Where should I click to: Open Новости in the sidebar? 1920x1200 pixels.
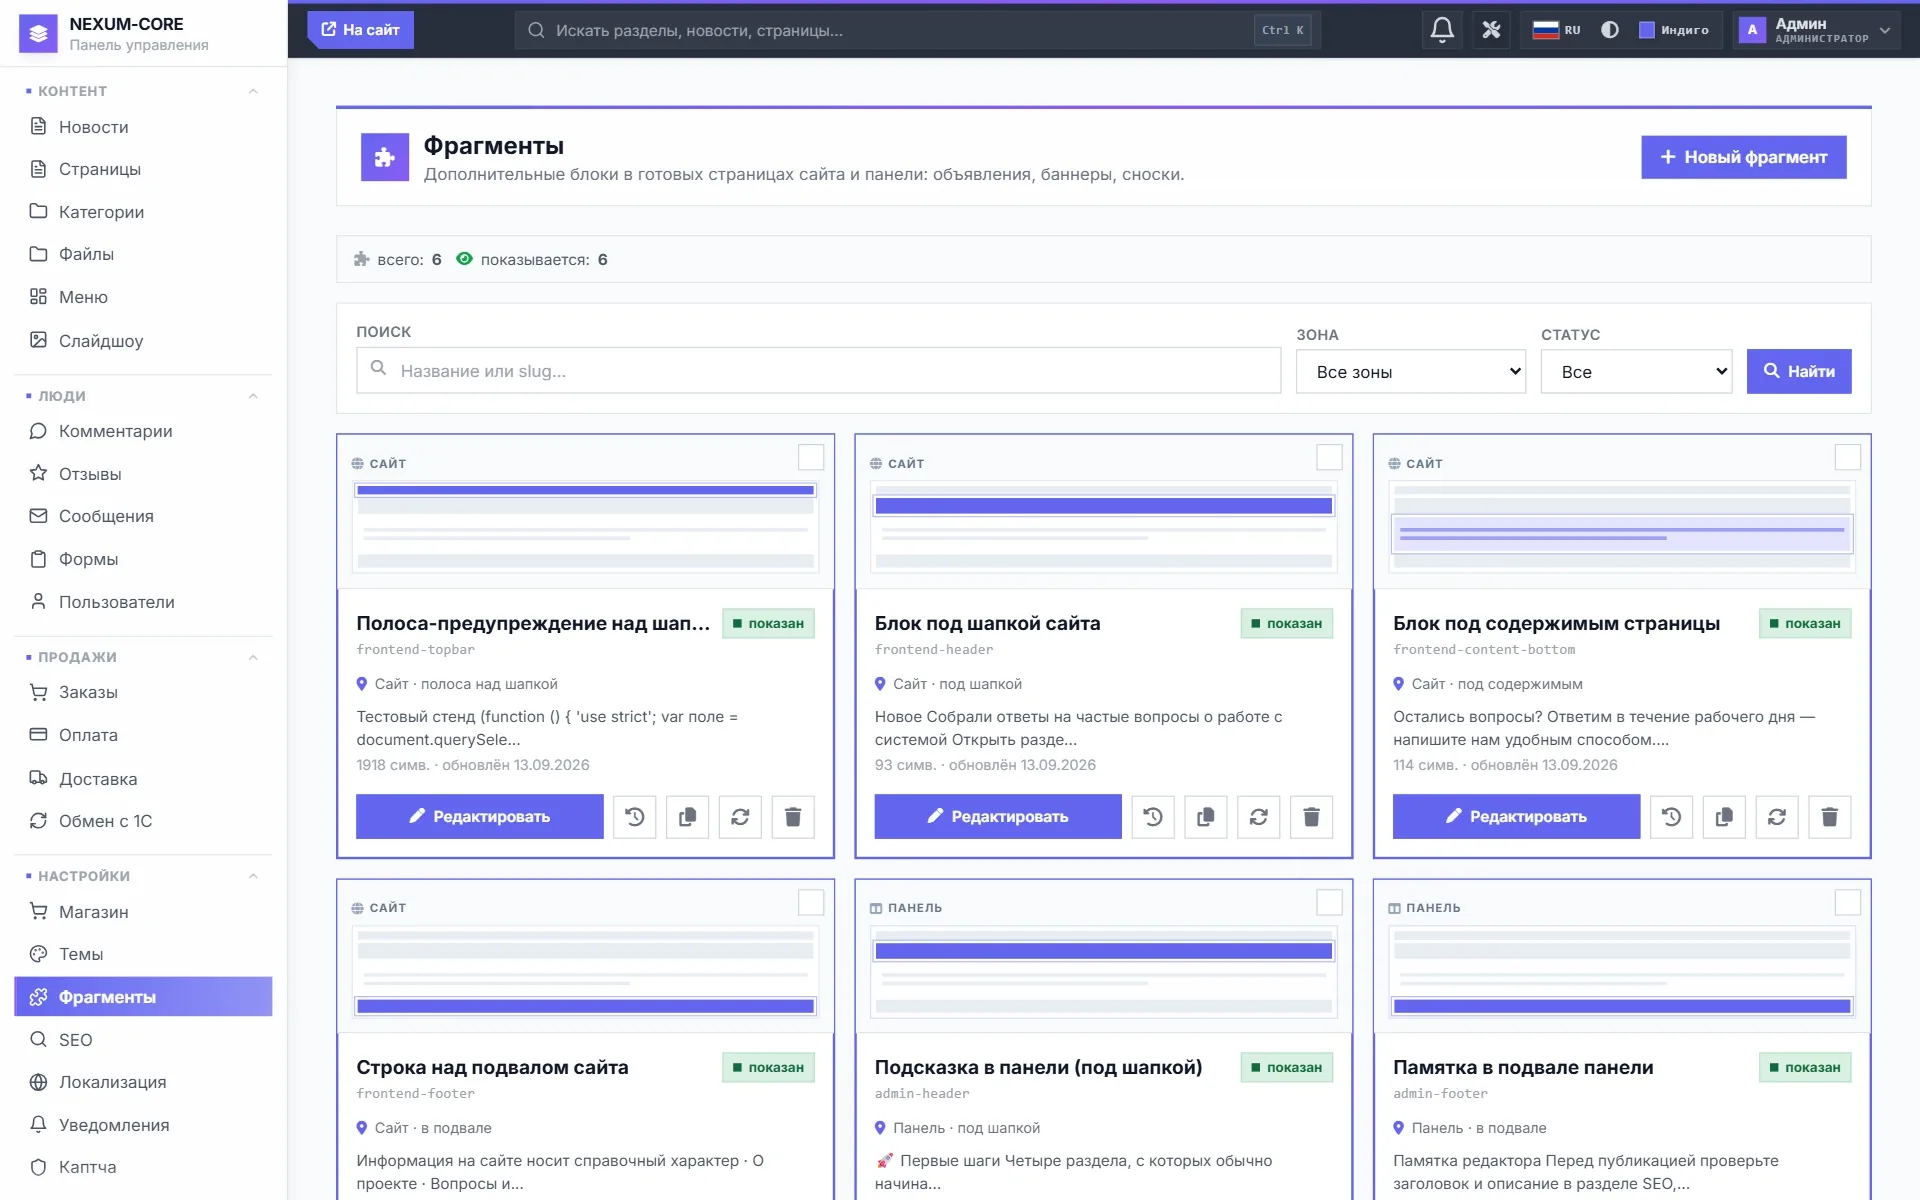tap(143, 127)
